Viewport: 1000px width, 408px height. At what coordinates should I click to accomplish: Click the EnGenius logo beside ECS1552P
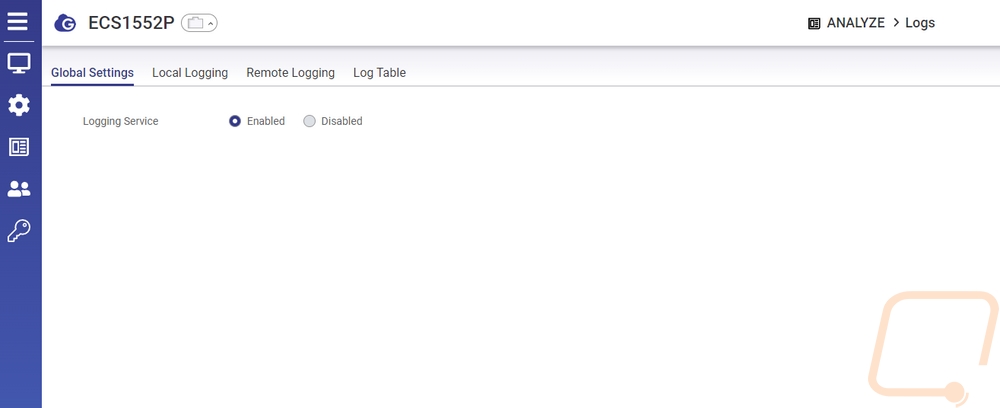(66, 23)
